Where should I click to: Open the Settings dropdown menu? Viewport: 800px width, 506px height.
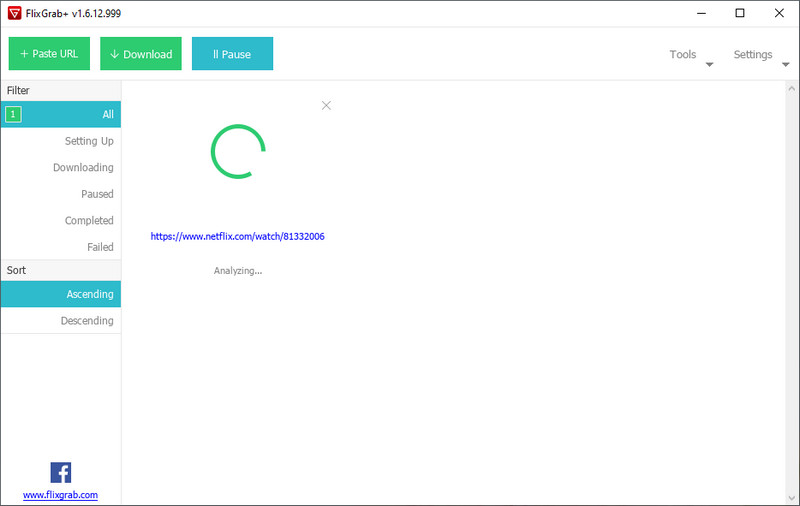761,55
